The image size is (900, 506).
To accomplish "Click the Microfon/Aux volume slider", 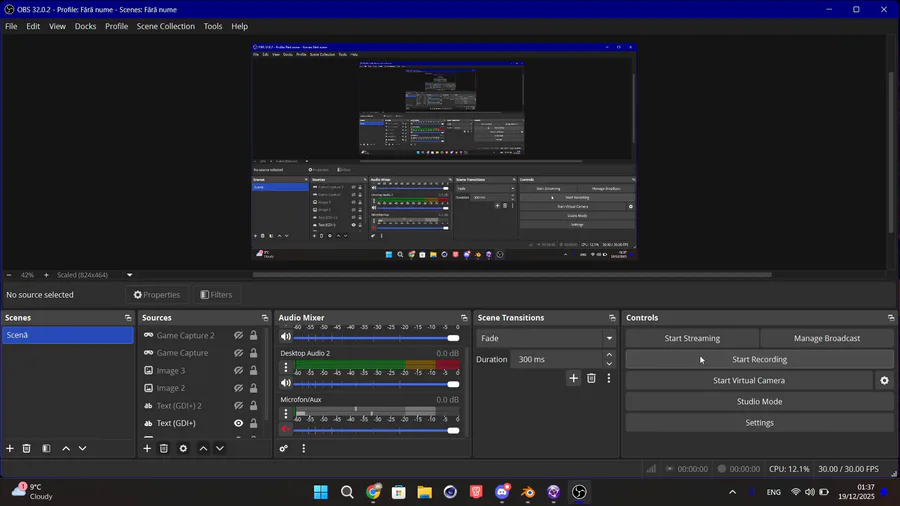I will [377, 430].
